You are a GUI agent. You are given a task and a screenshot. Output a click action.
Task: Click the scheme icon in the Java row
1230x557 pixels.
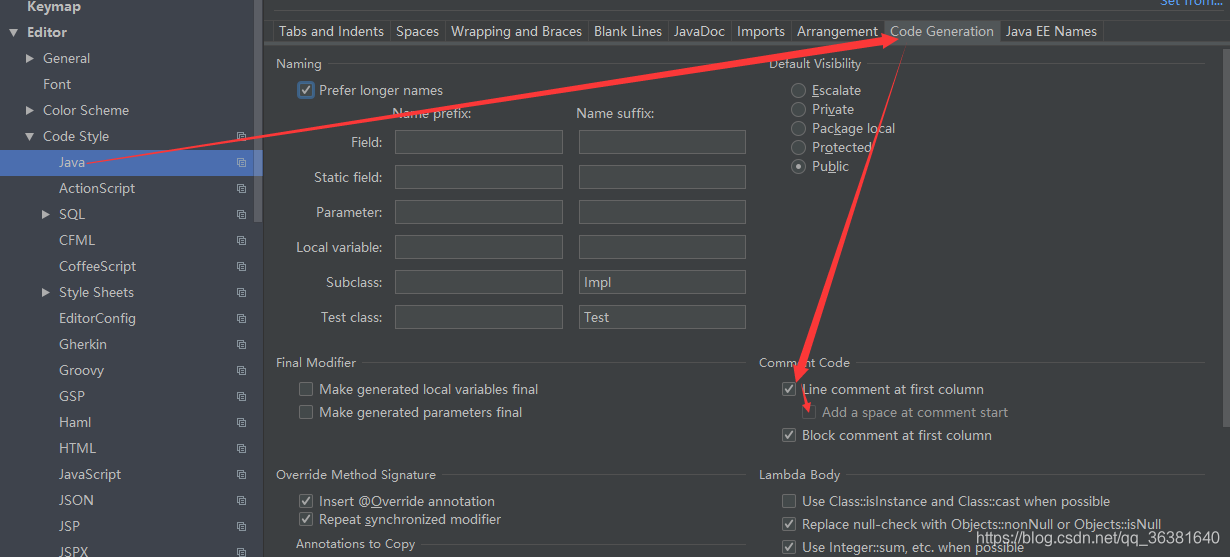[241, 162]
